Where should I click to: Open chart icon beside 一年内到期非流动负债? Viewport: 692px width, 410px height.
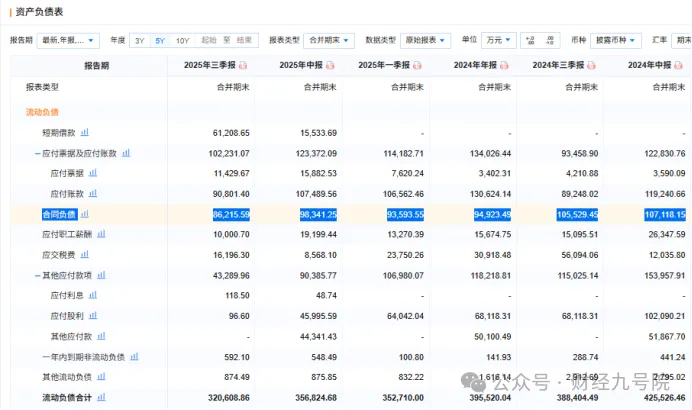pyautogui.click(x=134, y=356)
